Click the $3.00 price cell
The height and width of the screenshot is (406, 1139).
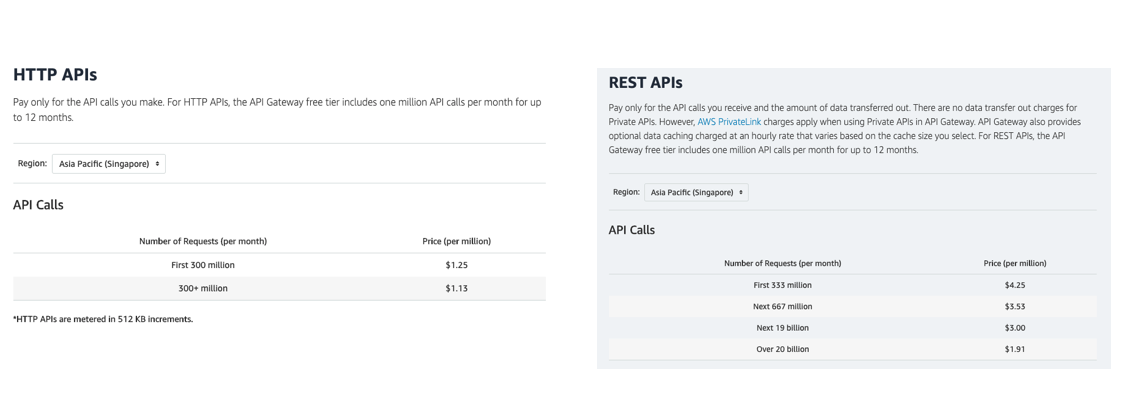tap(1015, 328)
